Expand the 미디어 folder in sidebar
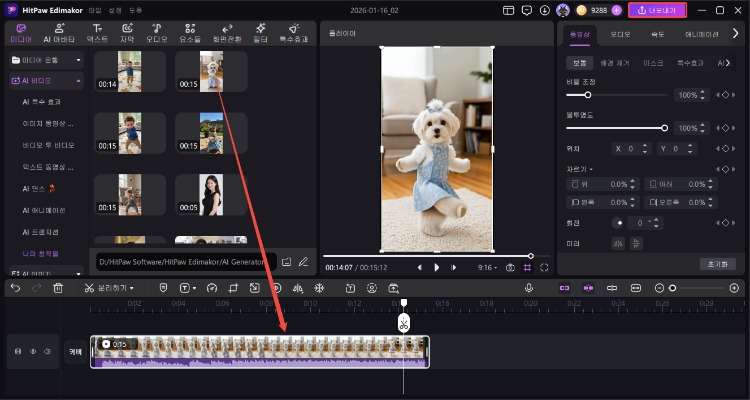Image resolution: width=750 pixels, height=400 pixels. (47, 60)
